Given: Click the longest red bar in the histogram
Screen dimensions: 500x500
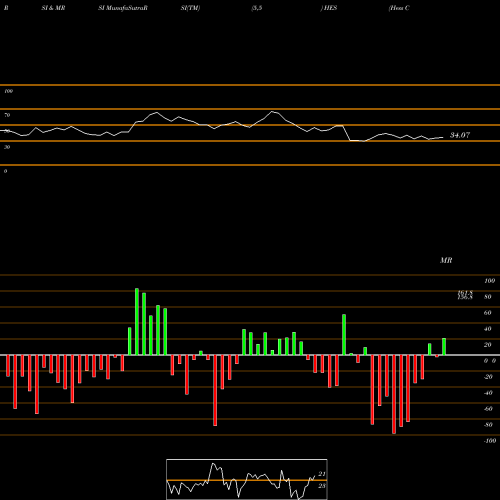Looking at the screenshot, I should click(x=394, y=394).
